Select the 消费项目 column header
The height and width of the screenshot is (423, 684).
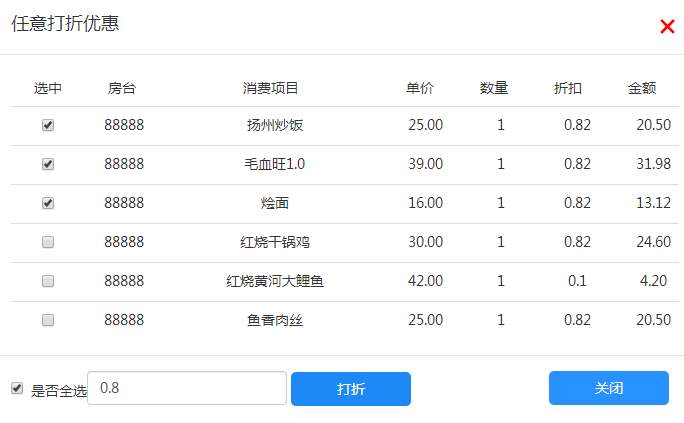(x=270, y=89)
